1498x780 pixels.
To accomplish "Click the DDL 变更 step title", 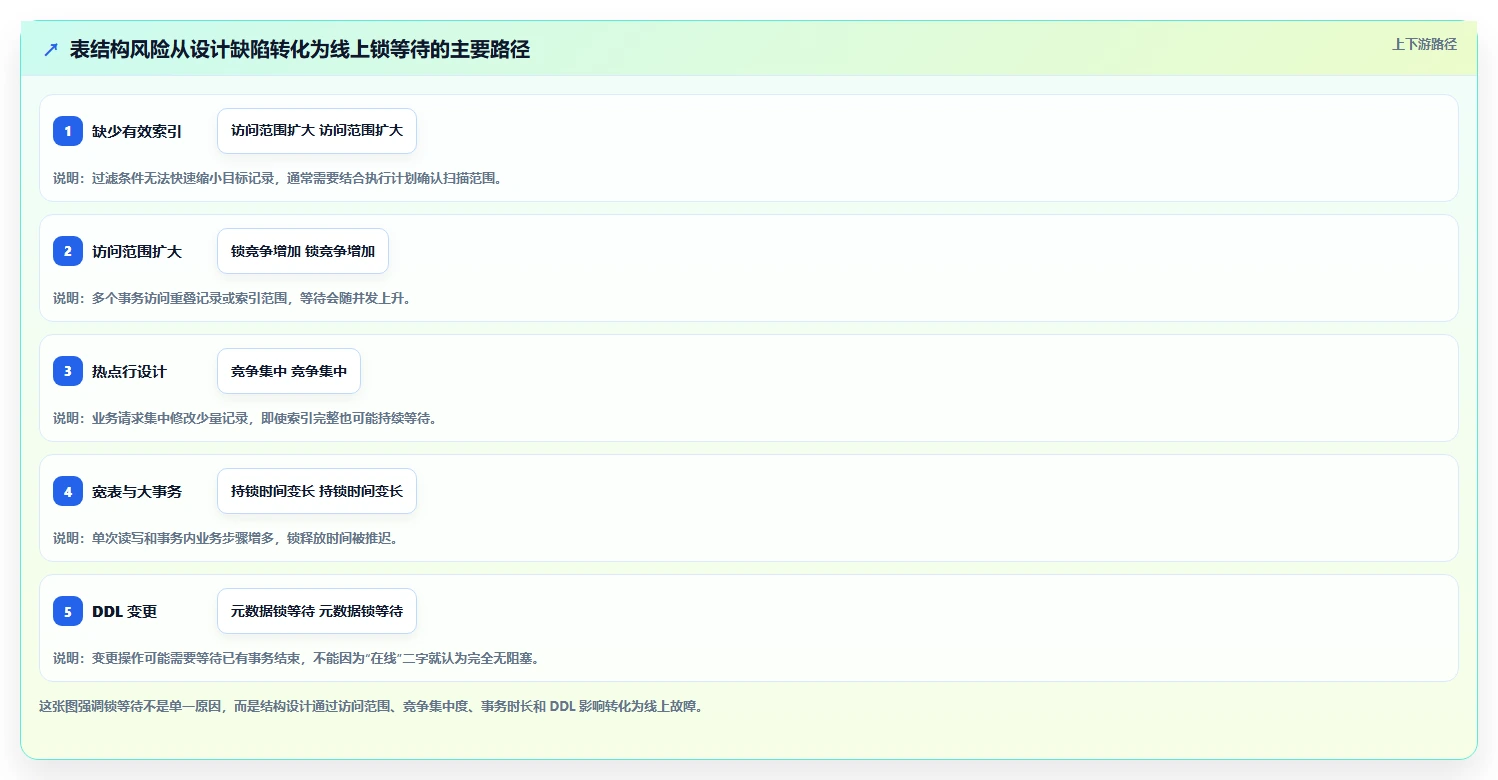I will 125,611.
